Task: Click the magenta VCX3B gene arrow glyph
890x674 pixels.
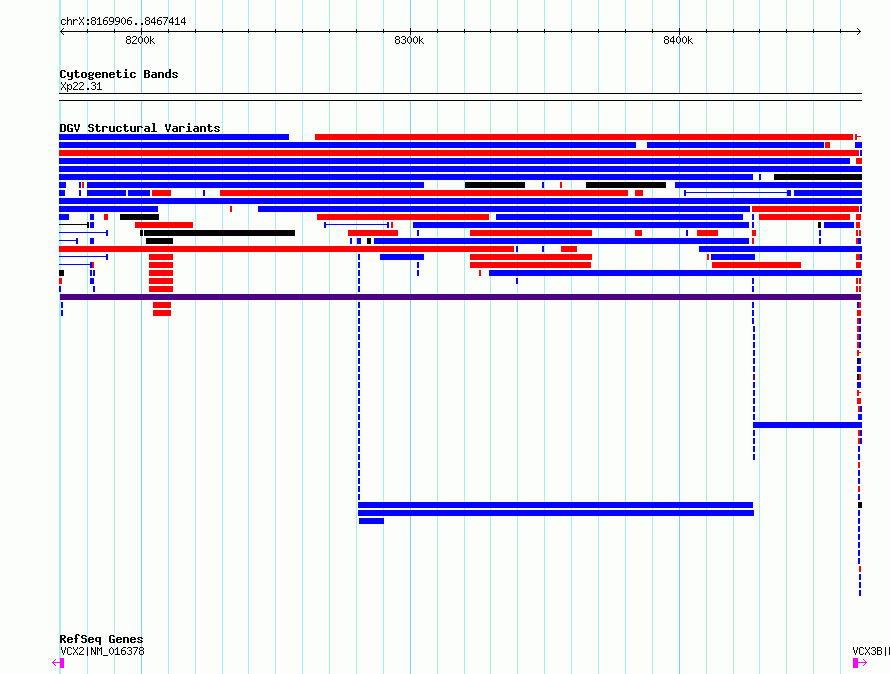Action: click(x=860, y=663)
